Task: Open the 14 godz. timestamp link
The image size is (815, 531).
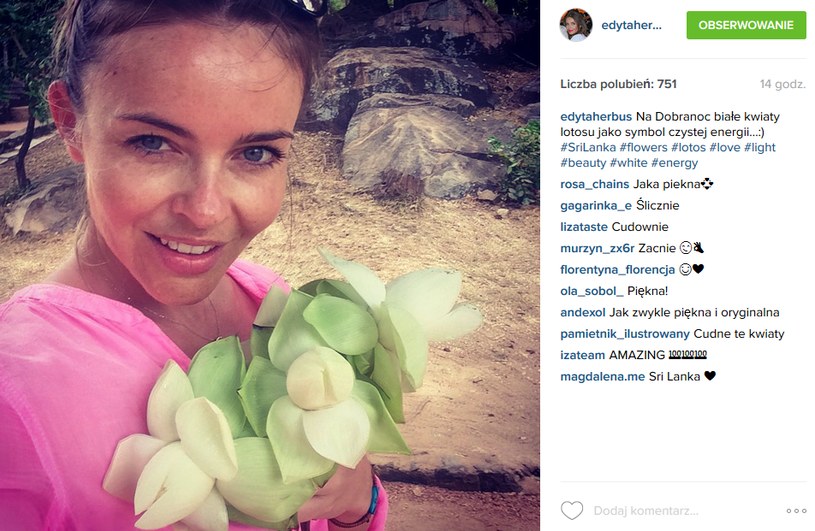Action: tap(783, 84)
